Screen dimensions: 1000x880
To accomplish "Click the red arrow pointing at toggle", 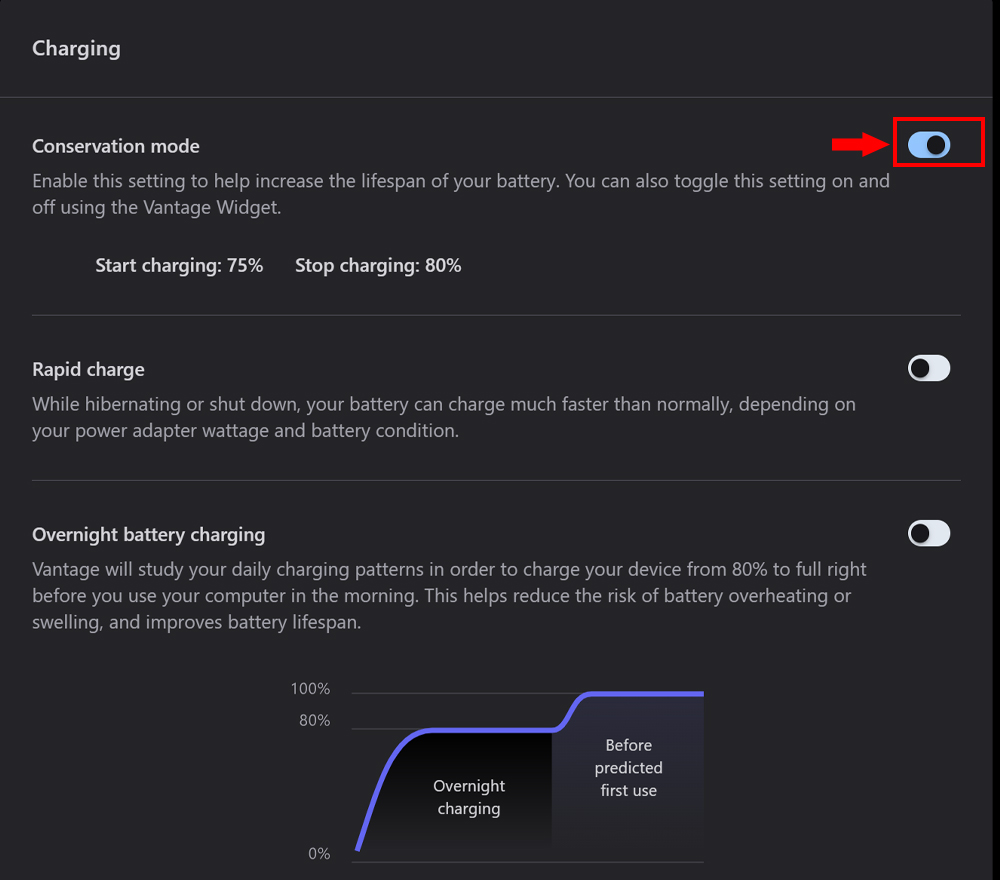I will [859, 146].
